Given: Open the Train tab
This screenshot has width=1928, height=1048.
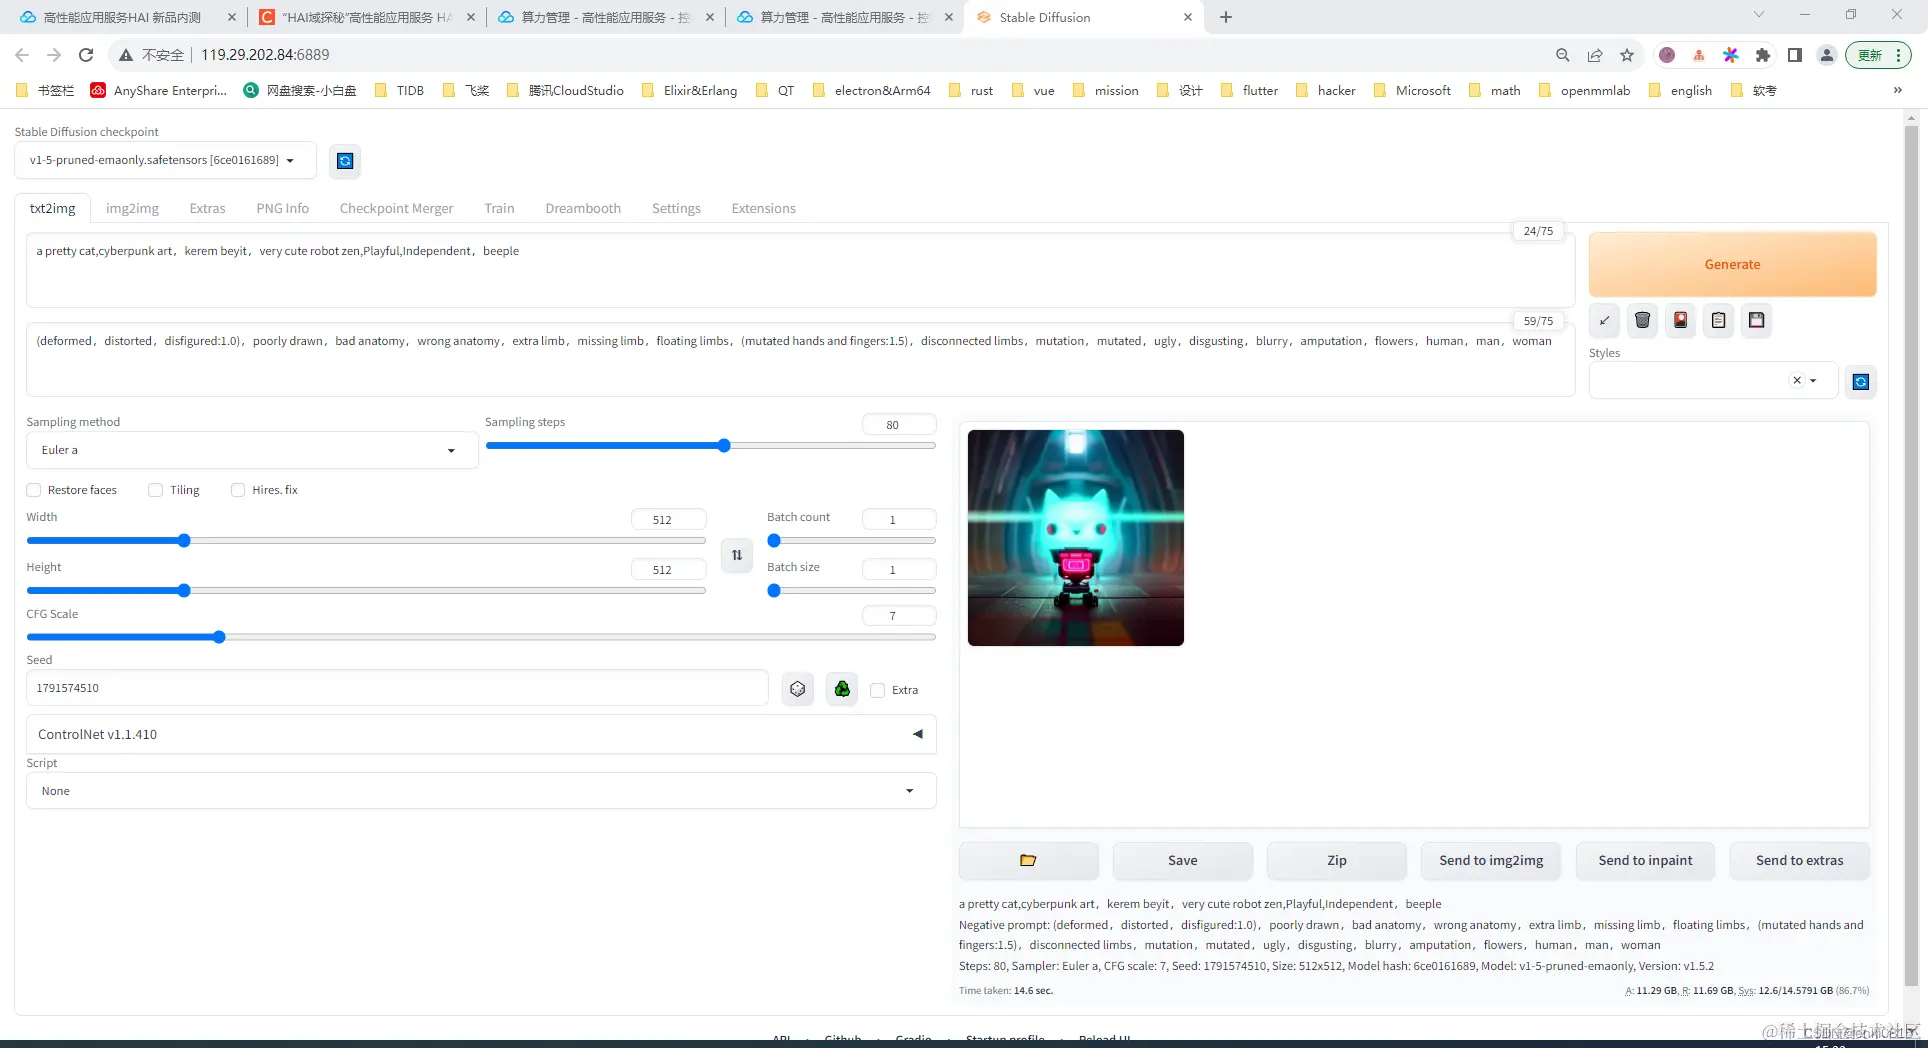Looking at the screenshot, I should pos(499,208).
